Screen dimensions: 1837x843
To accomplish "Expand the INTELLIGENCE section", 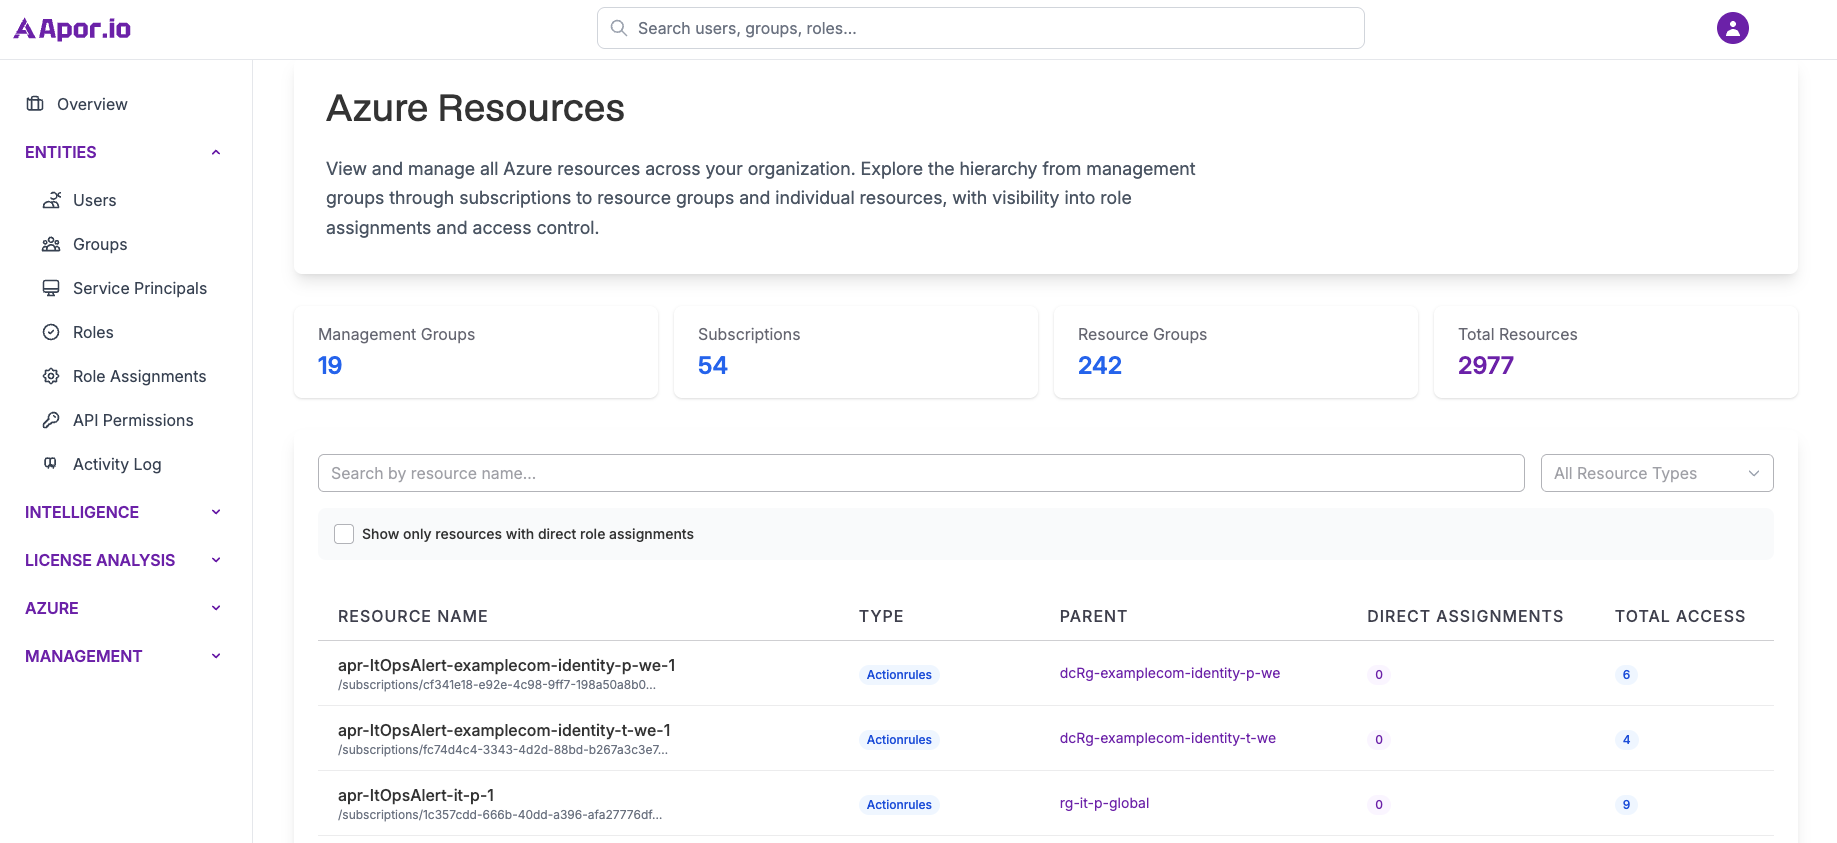I will (216, 512).
